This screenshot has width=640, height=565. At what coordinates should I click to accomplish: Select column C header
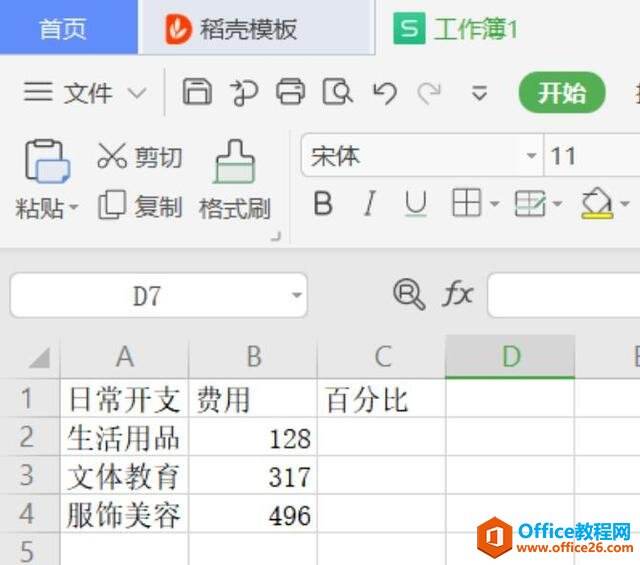pyautogui.click(x=382, y=357)
